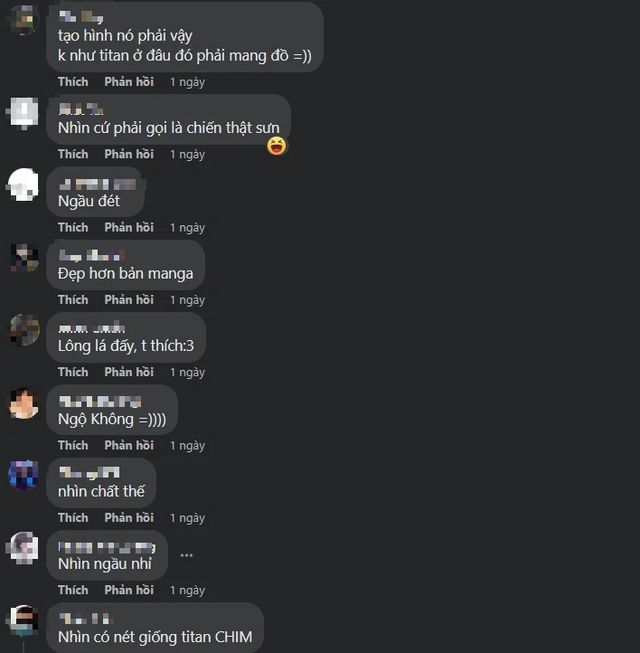Open avatar of 'Lông lá đấy' commenter
640x653 pixels.
click(23, 330)
